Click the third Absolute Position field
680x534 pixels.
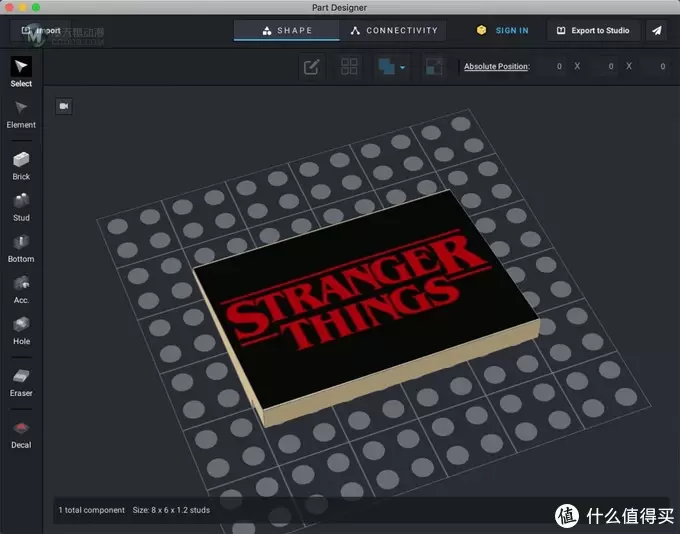[x=654, y=66]
